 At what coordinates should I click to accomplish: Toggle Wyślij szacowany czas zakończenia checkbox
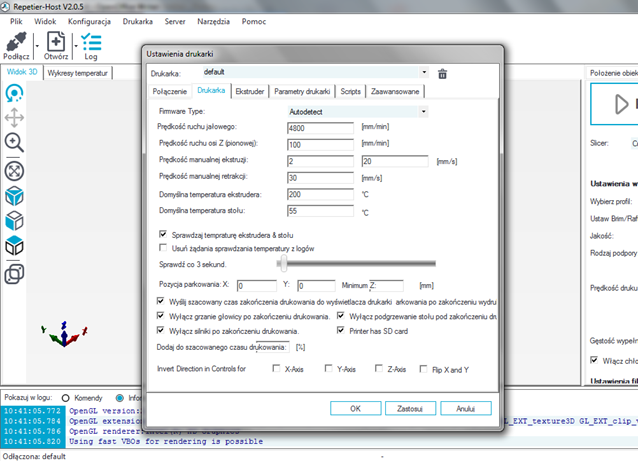coord(160,301)
